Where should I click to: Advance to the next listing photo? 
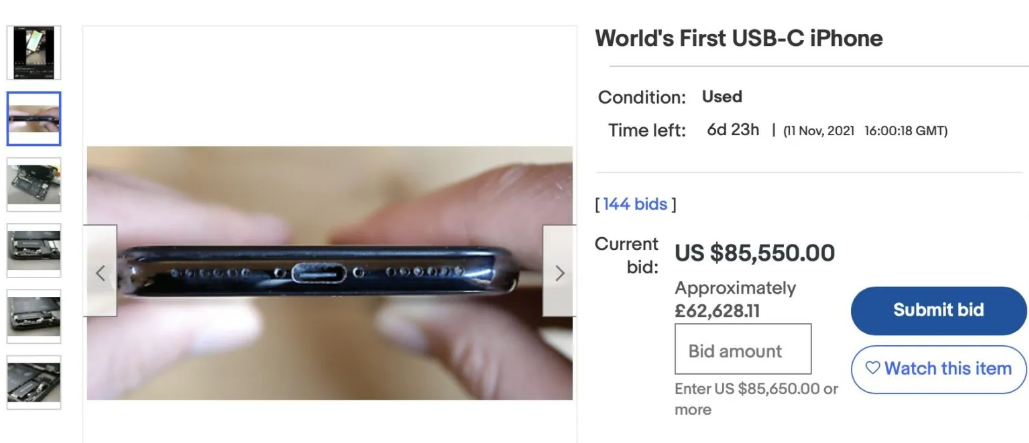coord(559,272)
